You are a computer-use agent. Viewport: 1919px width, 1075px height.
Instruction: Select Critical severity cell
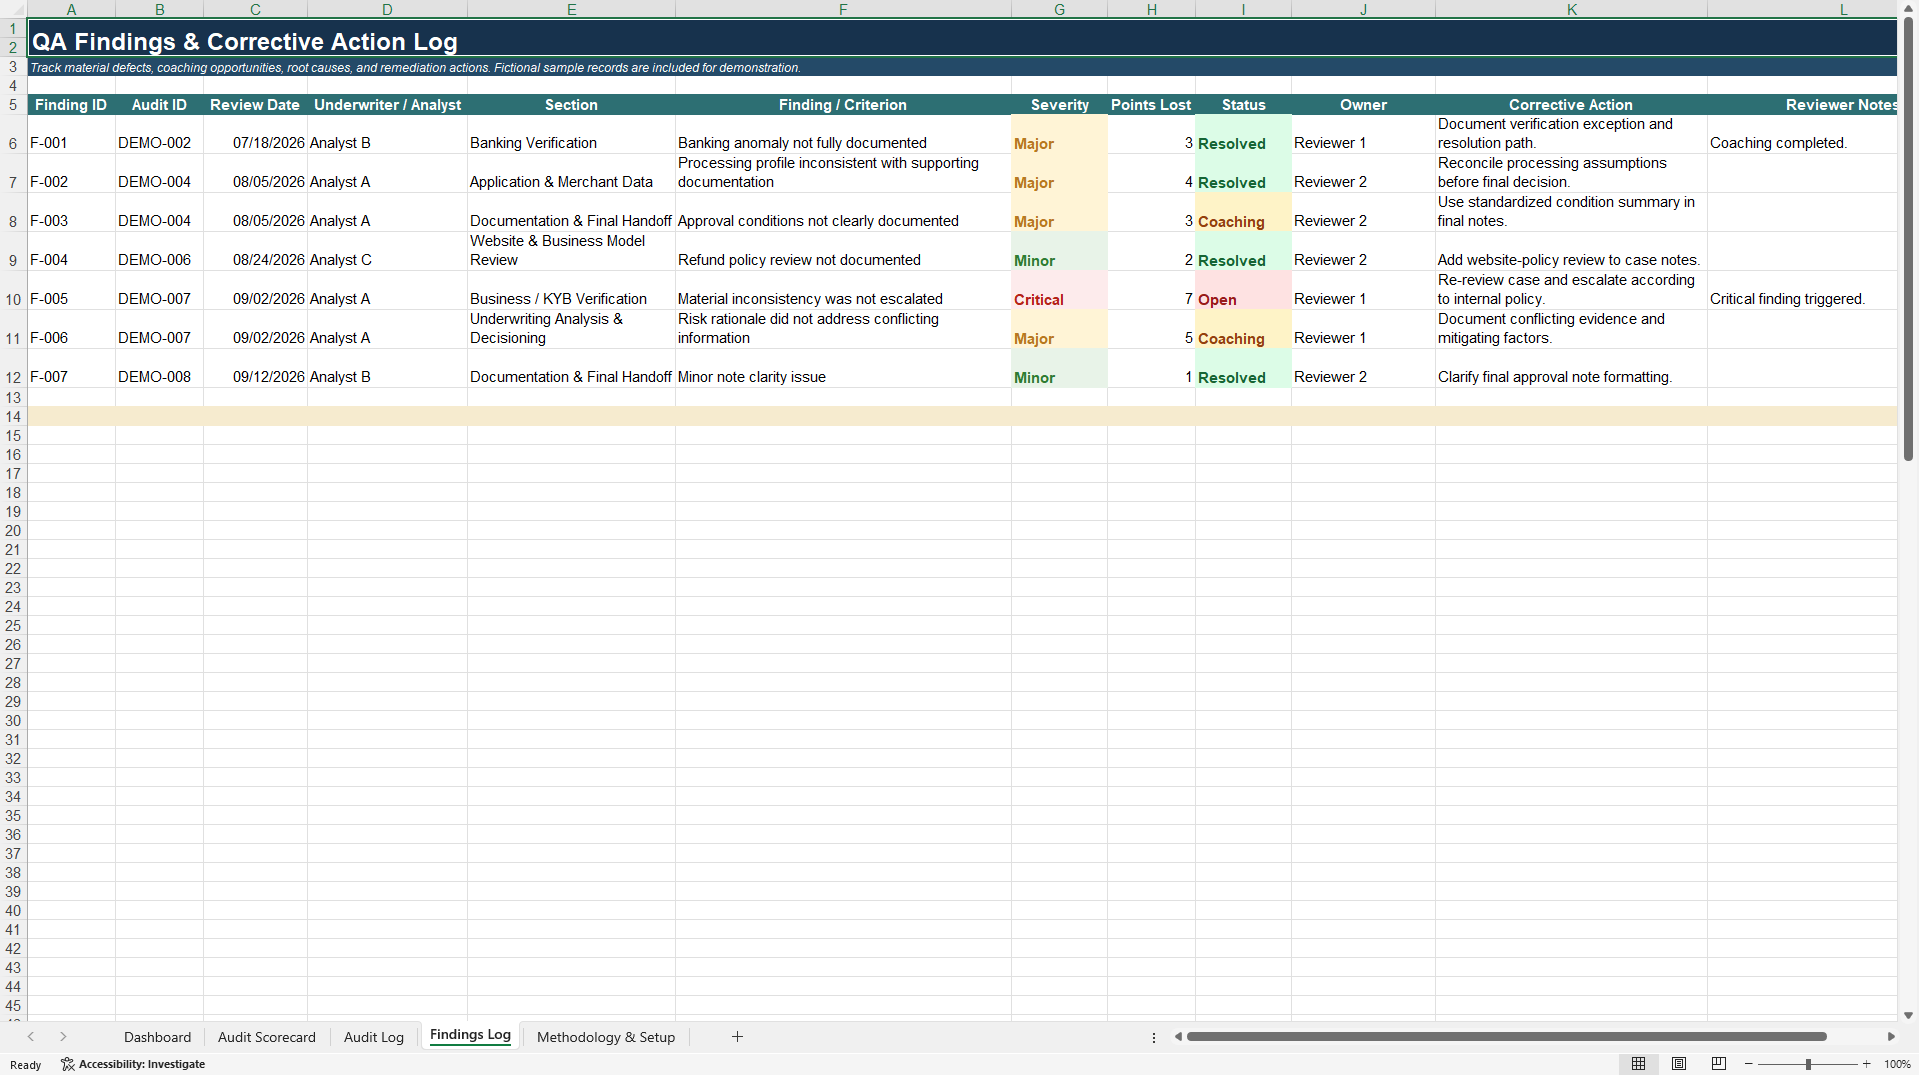(1059, 290)
